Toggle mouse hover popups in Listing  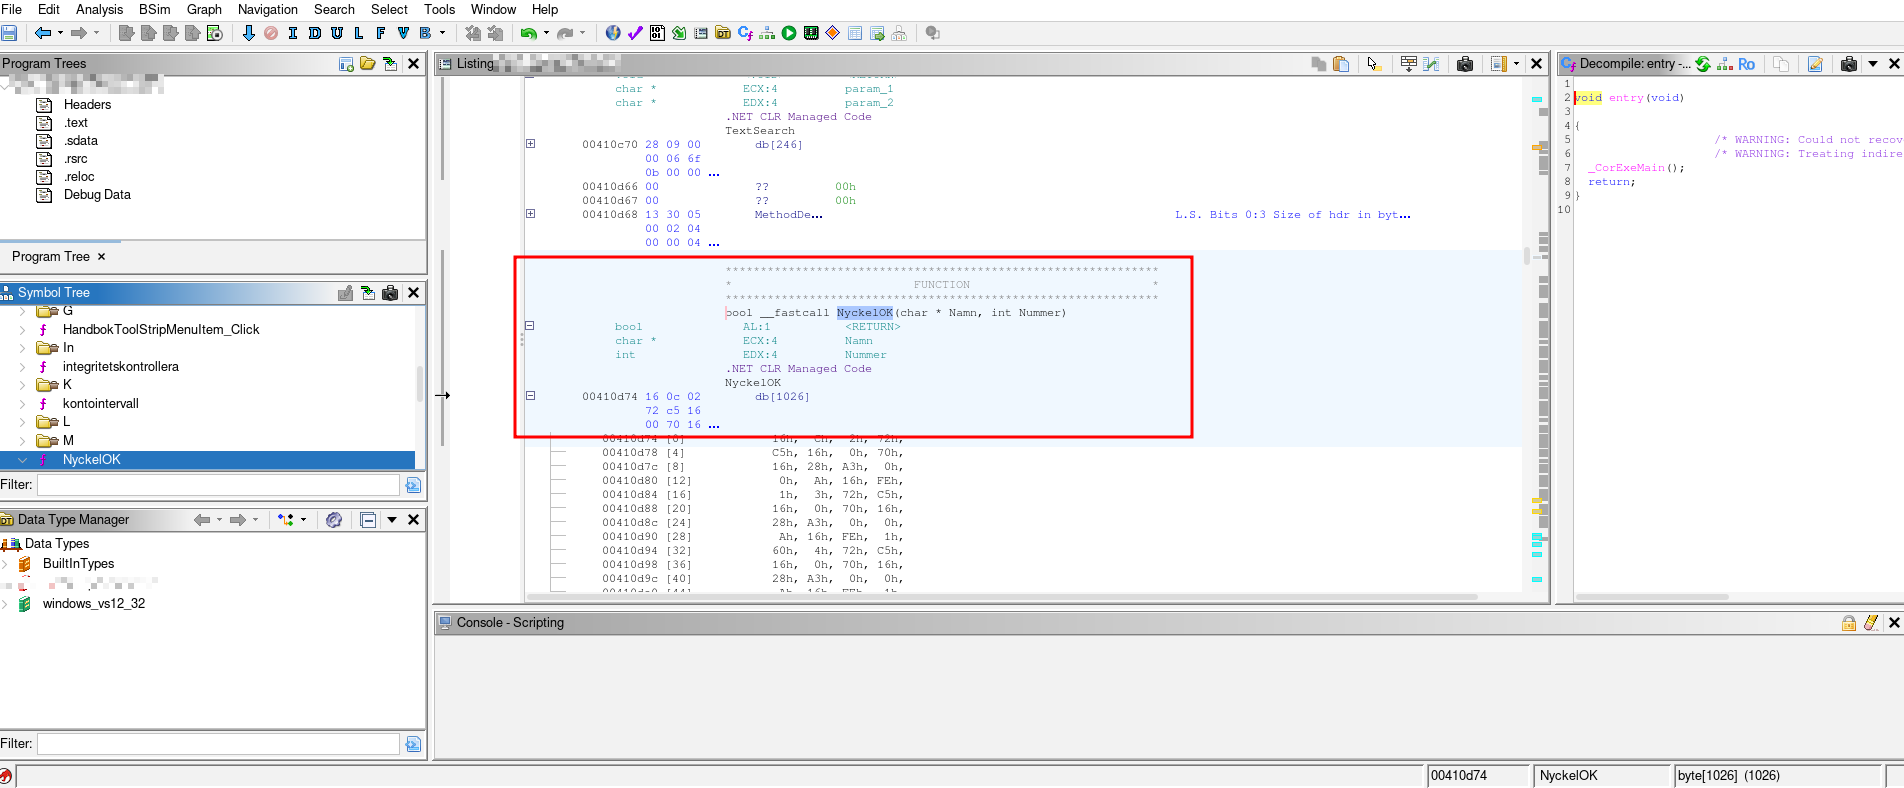pos(1373,64)
